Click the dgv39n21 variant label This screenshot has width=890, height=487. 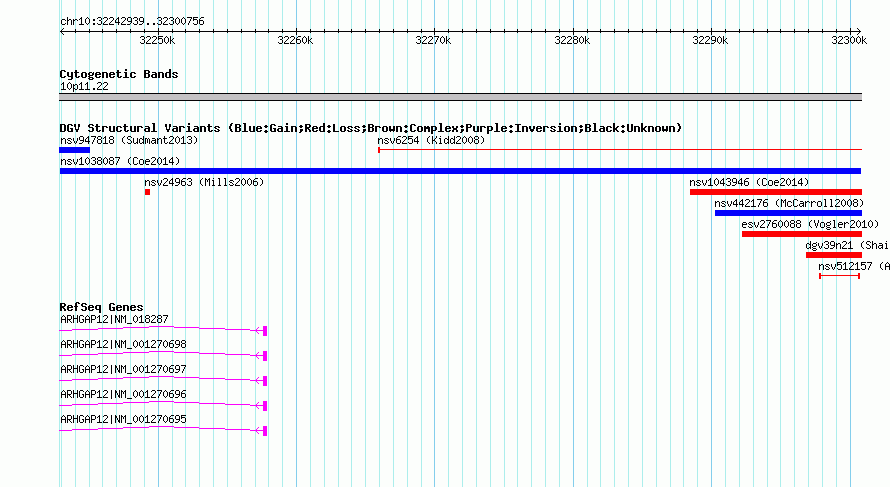click(x=847, y=245)
